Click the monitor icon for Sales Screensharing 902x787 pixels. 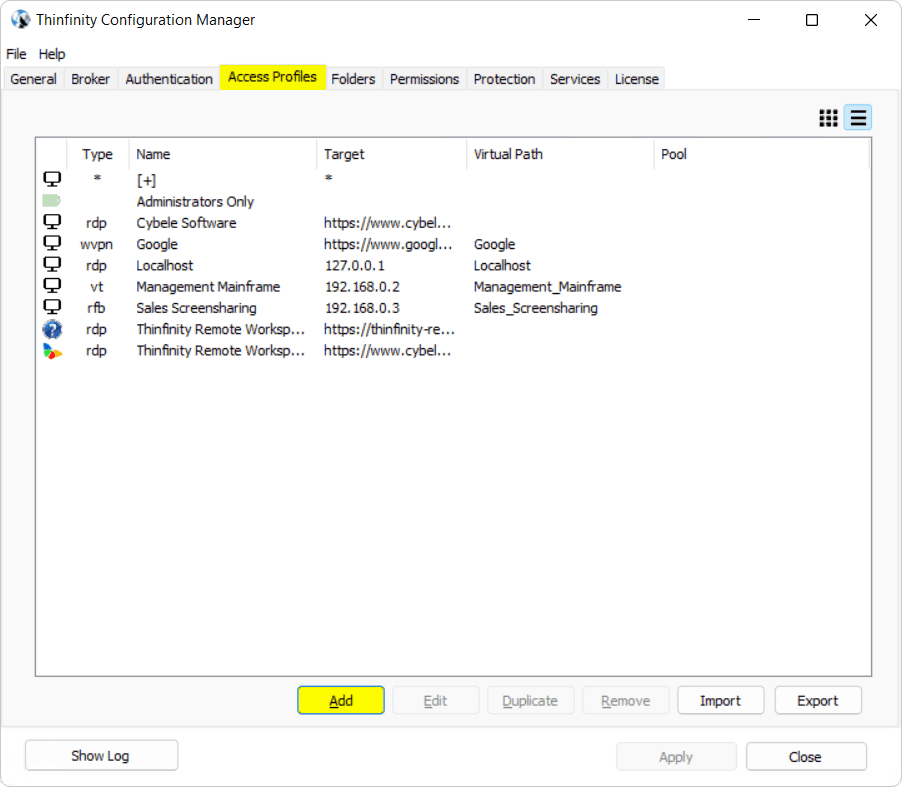click(52, 307)
